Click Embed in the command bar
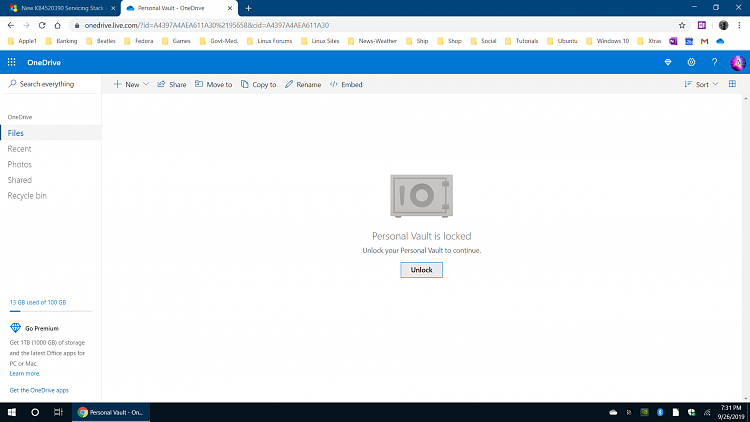 pos(346,84)
